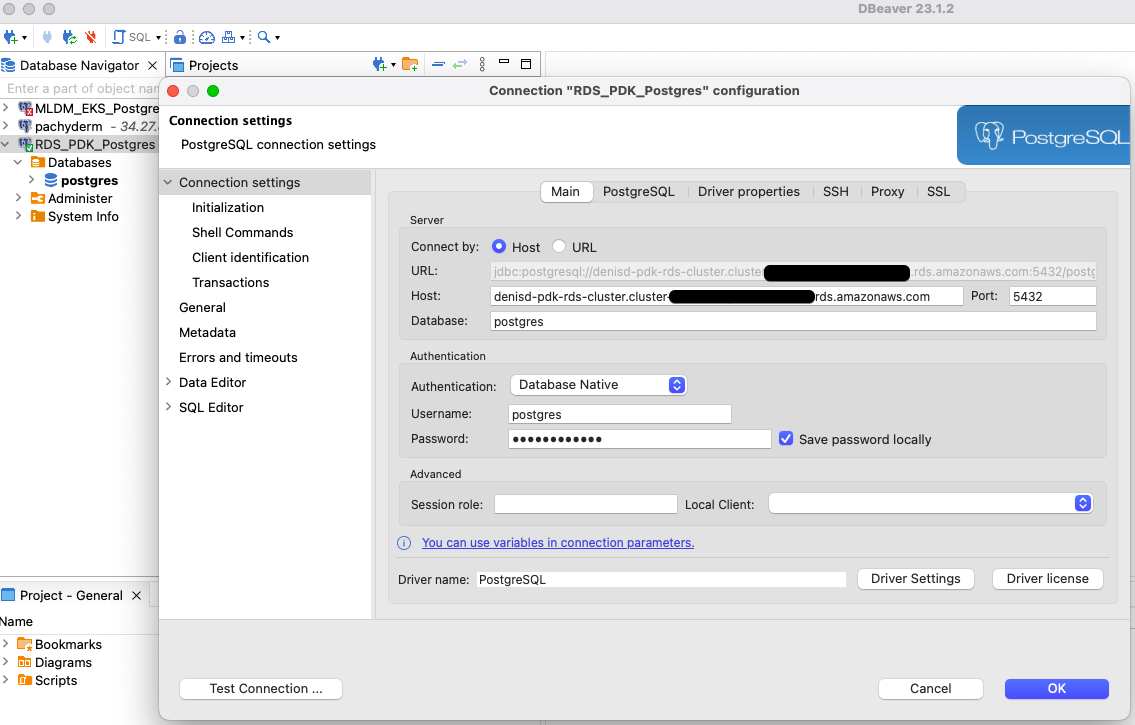Click the info icon beside the variables link

tap(404, 543)
